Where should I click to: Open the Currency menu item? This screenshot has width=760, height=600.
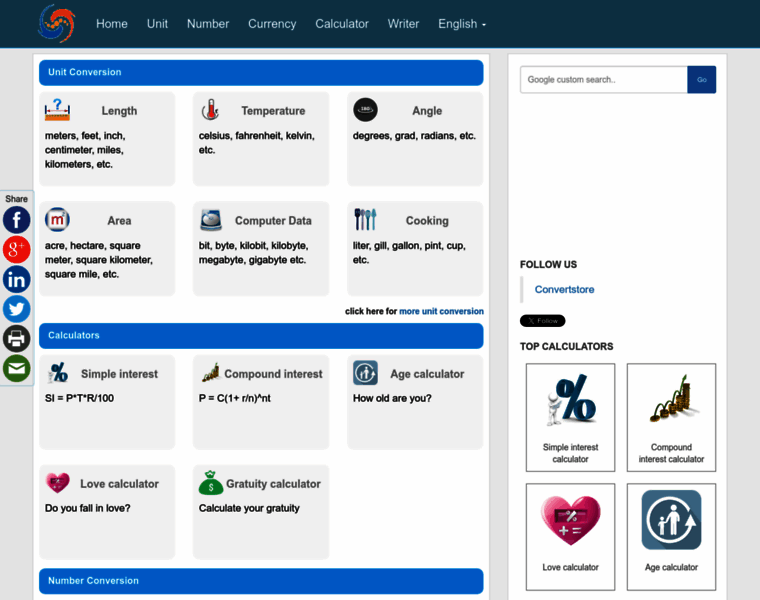272,24
